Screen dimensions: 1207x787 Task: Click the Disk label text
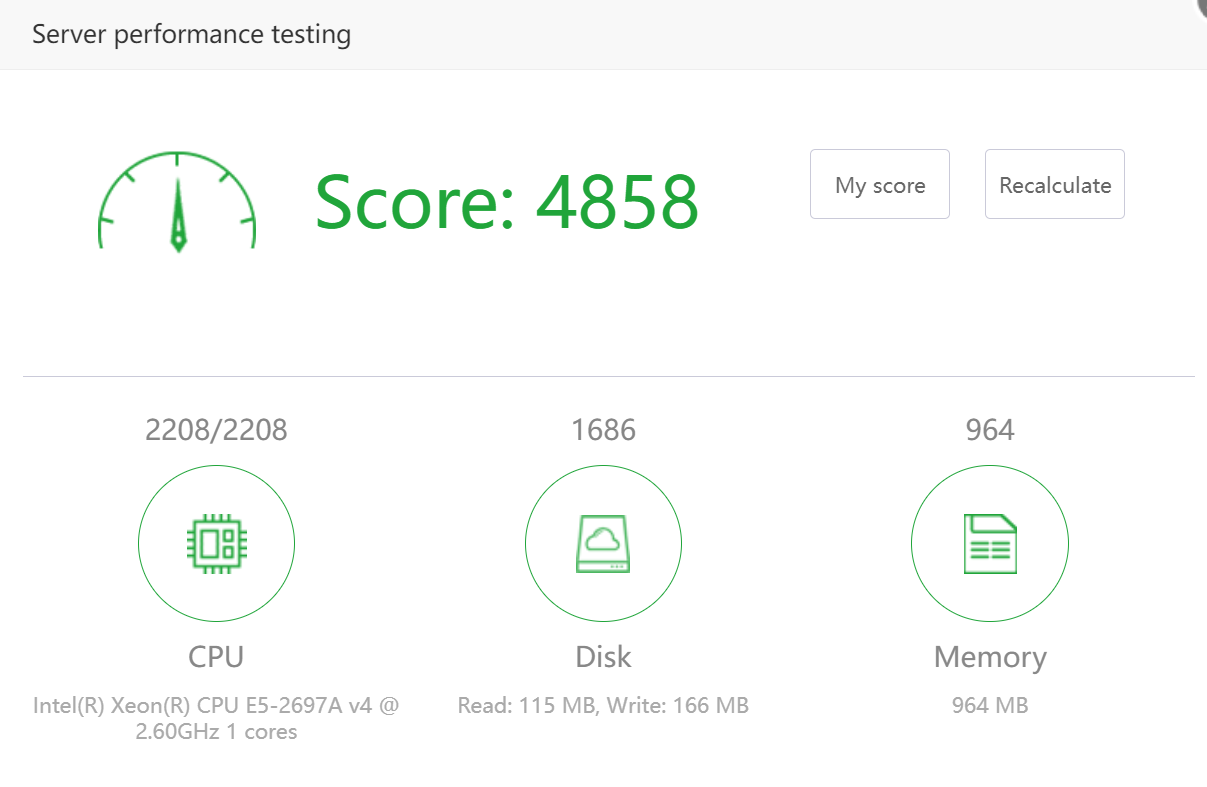(603, 657)
